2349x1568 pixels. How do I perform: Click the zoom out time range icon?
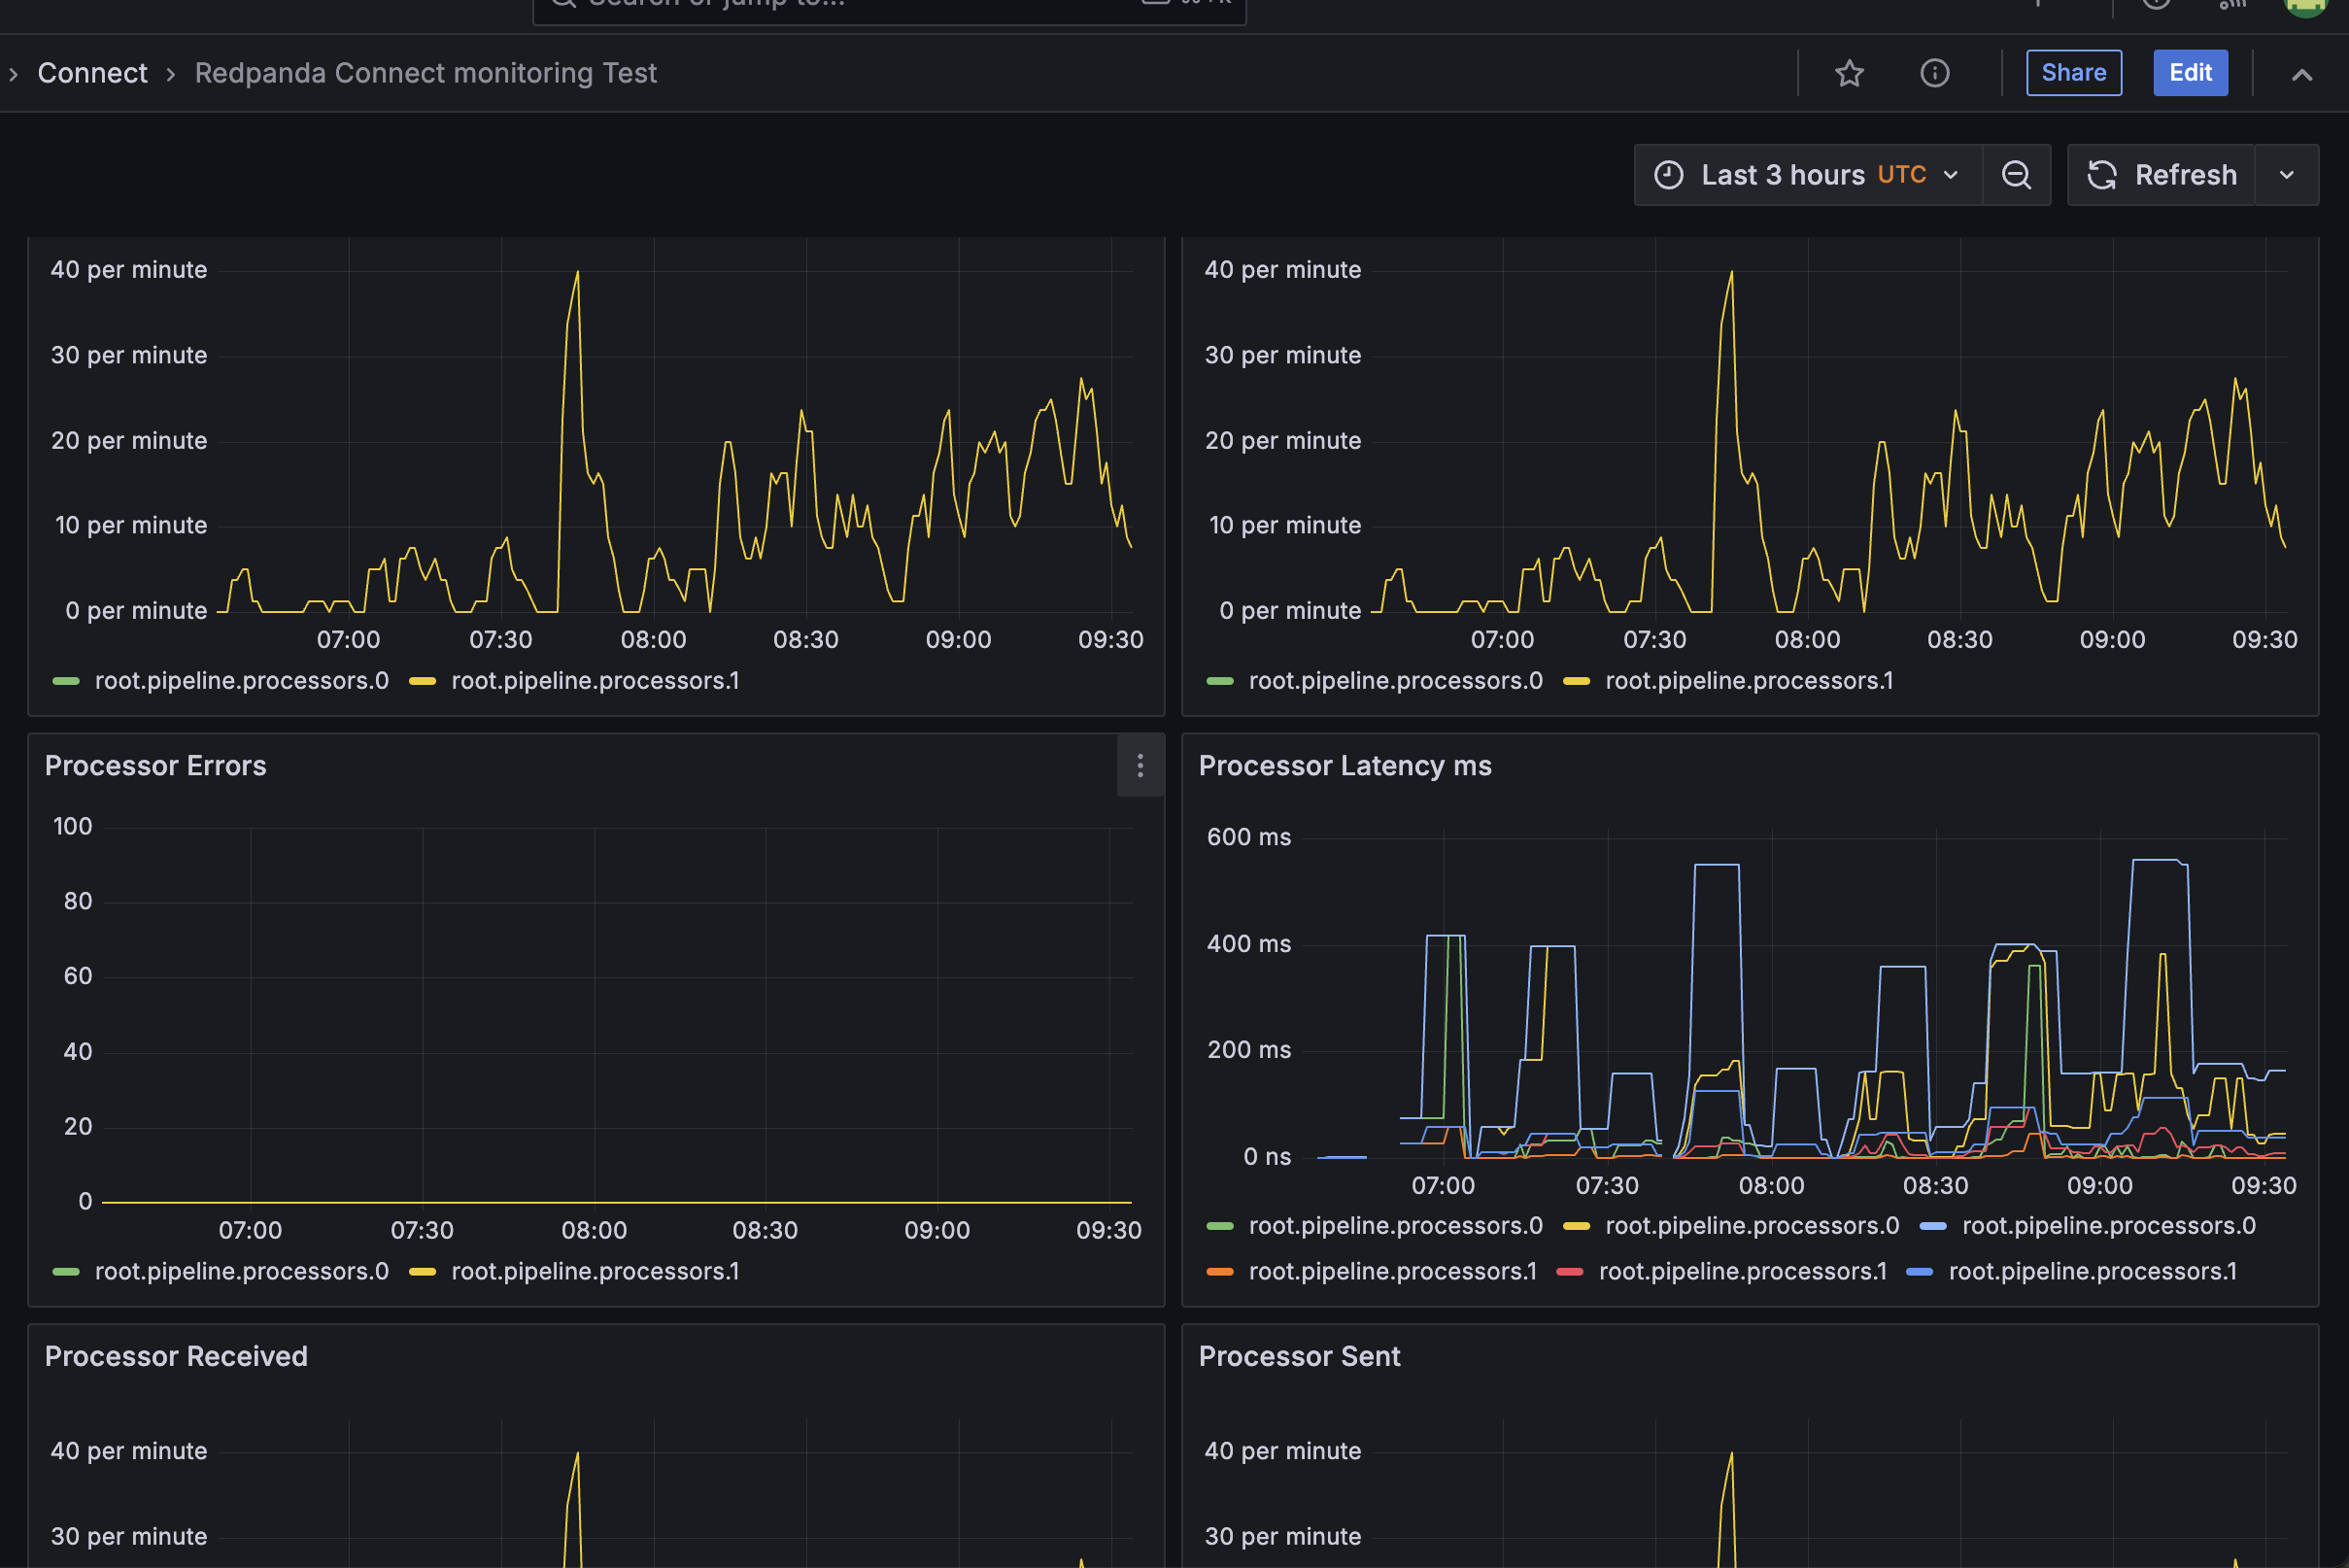point(2016,175)
